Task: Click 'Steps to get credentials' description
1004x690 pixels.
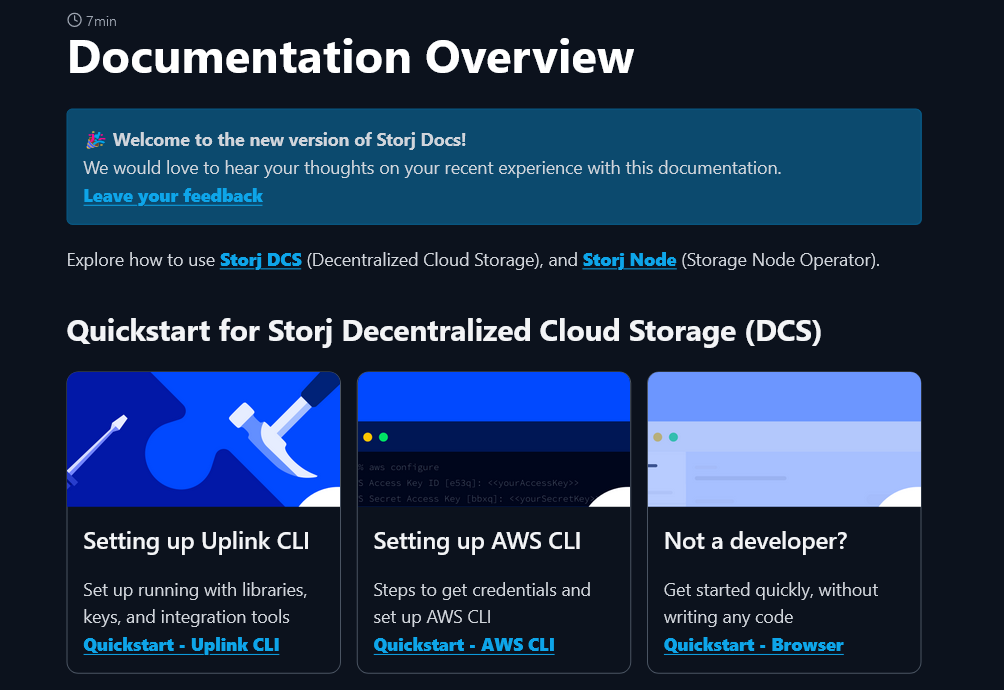Action: [482, 603]
